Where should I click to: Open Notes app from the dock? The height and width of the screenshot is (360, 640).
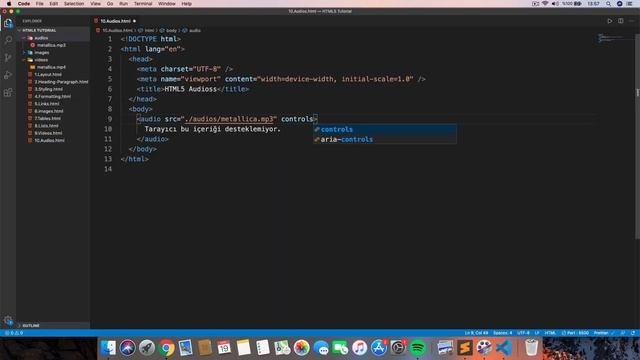point(243,348)
